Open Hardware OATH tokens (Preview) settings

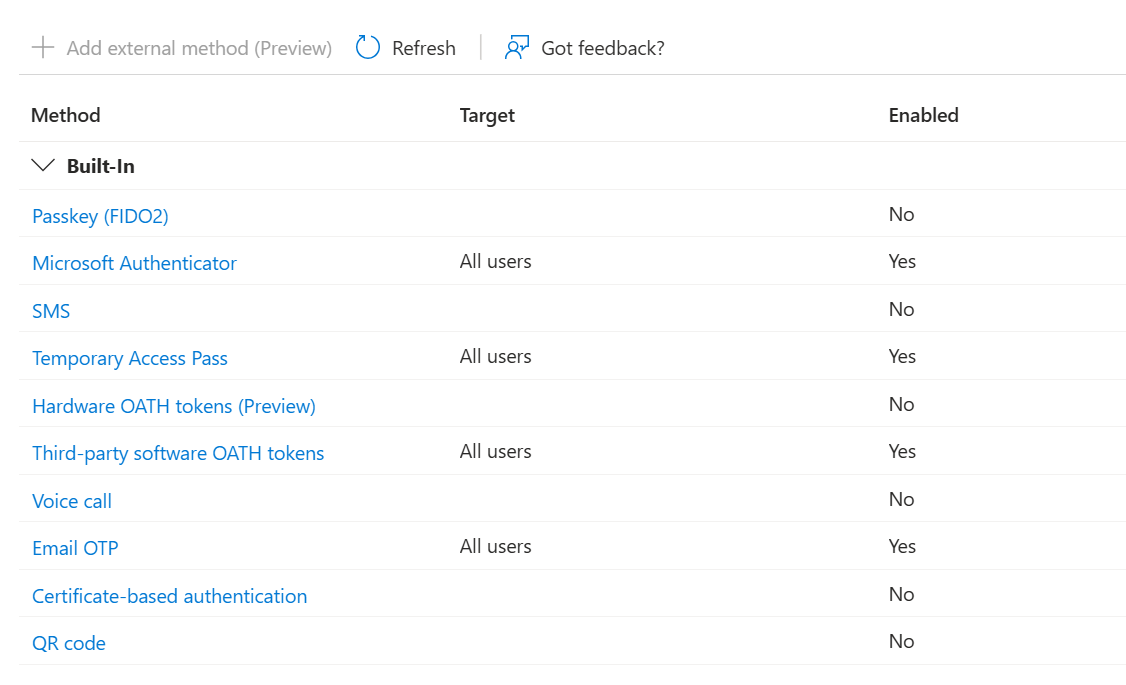coord(174,405)
